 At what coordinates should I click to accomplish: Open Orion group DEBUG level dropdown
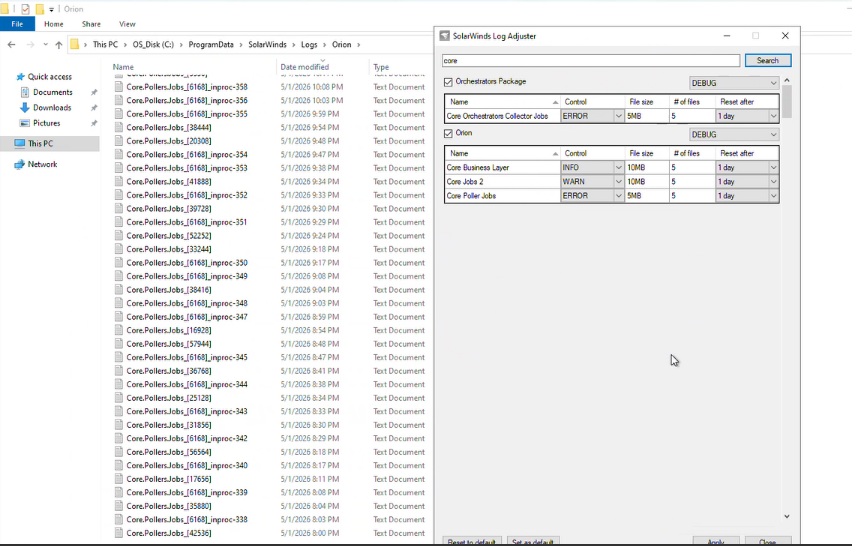click(x=734, y=134)
